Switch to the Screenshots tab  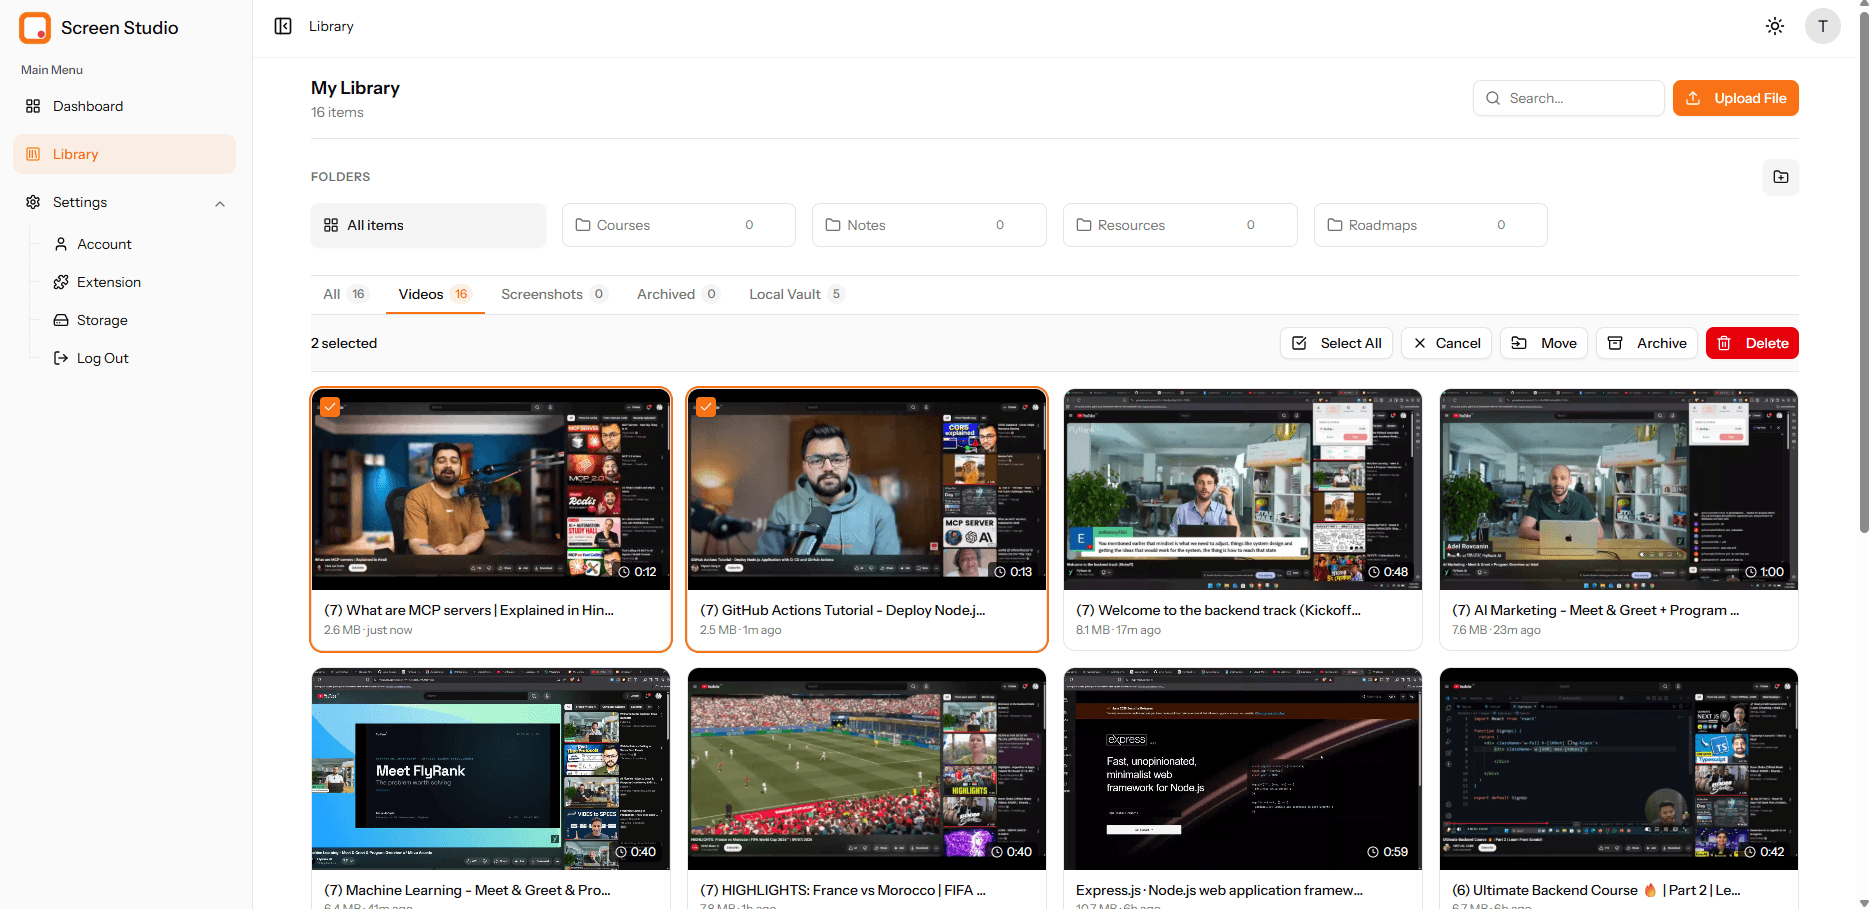(x=554, y=294)
